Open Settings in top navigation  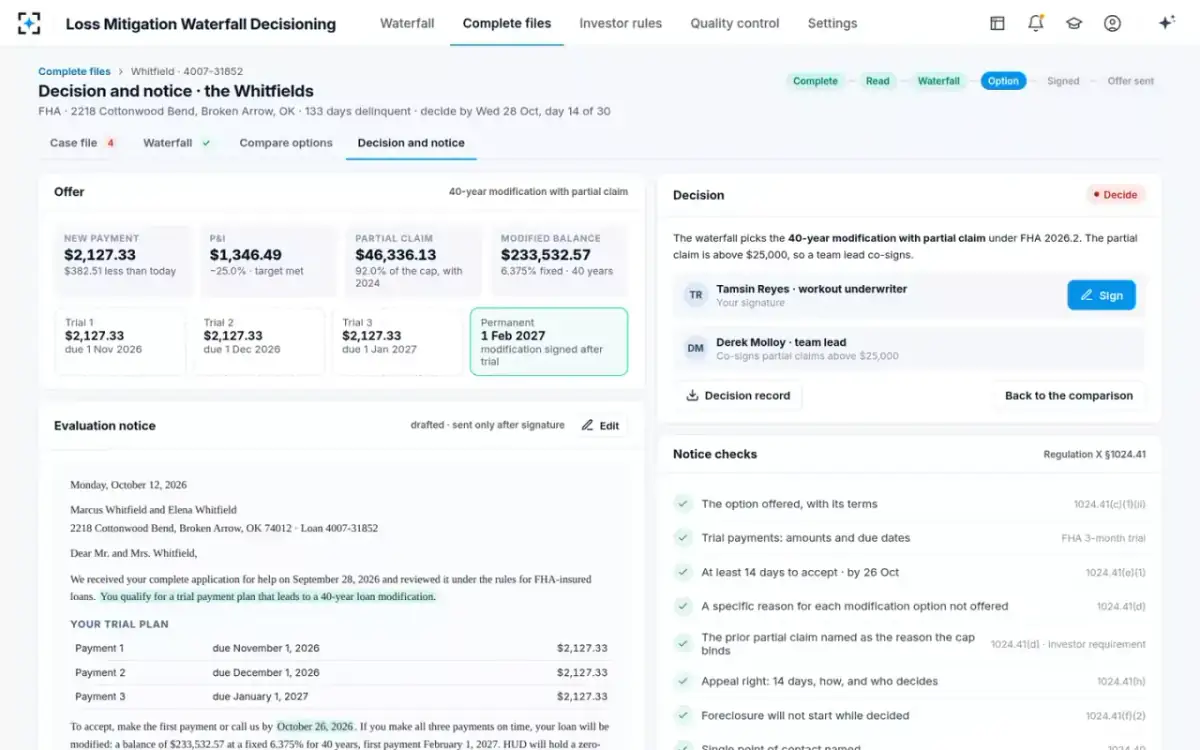(832, 23)
